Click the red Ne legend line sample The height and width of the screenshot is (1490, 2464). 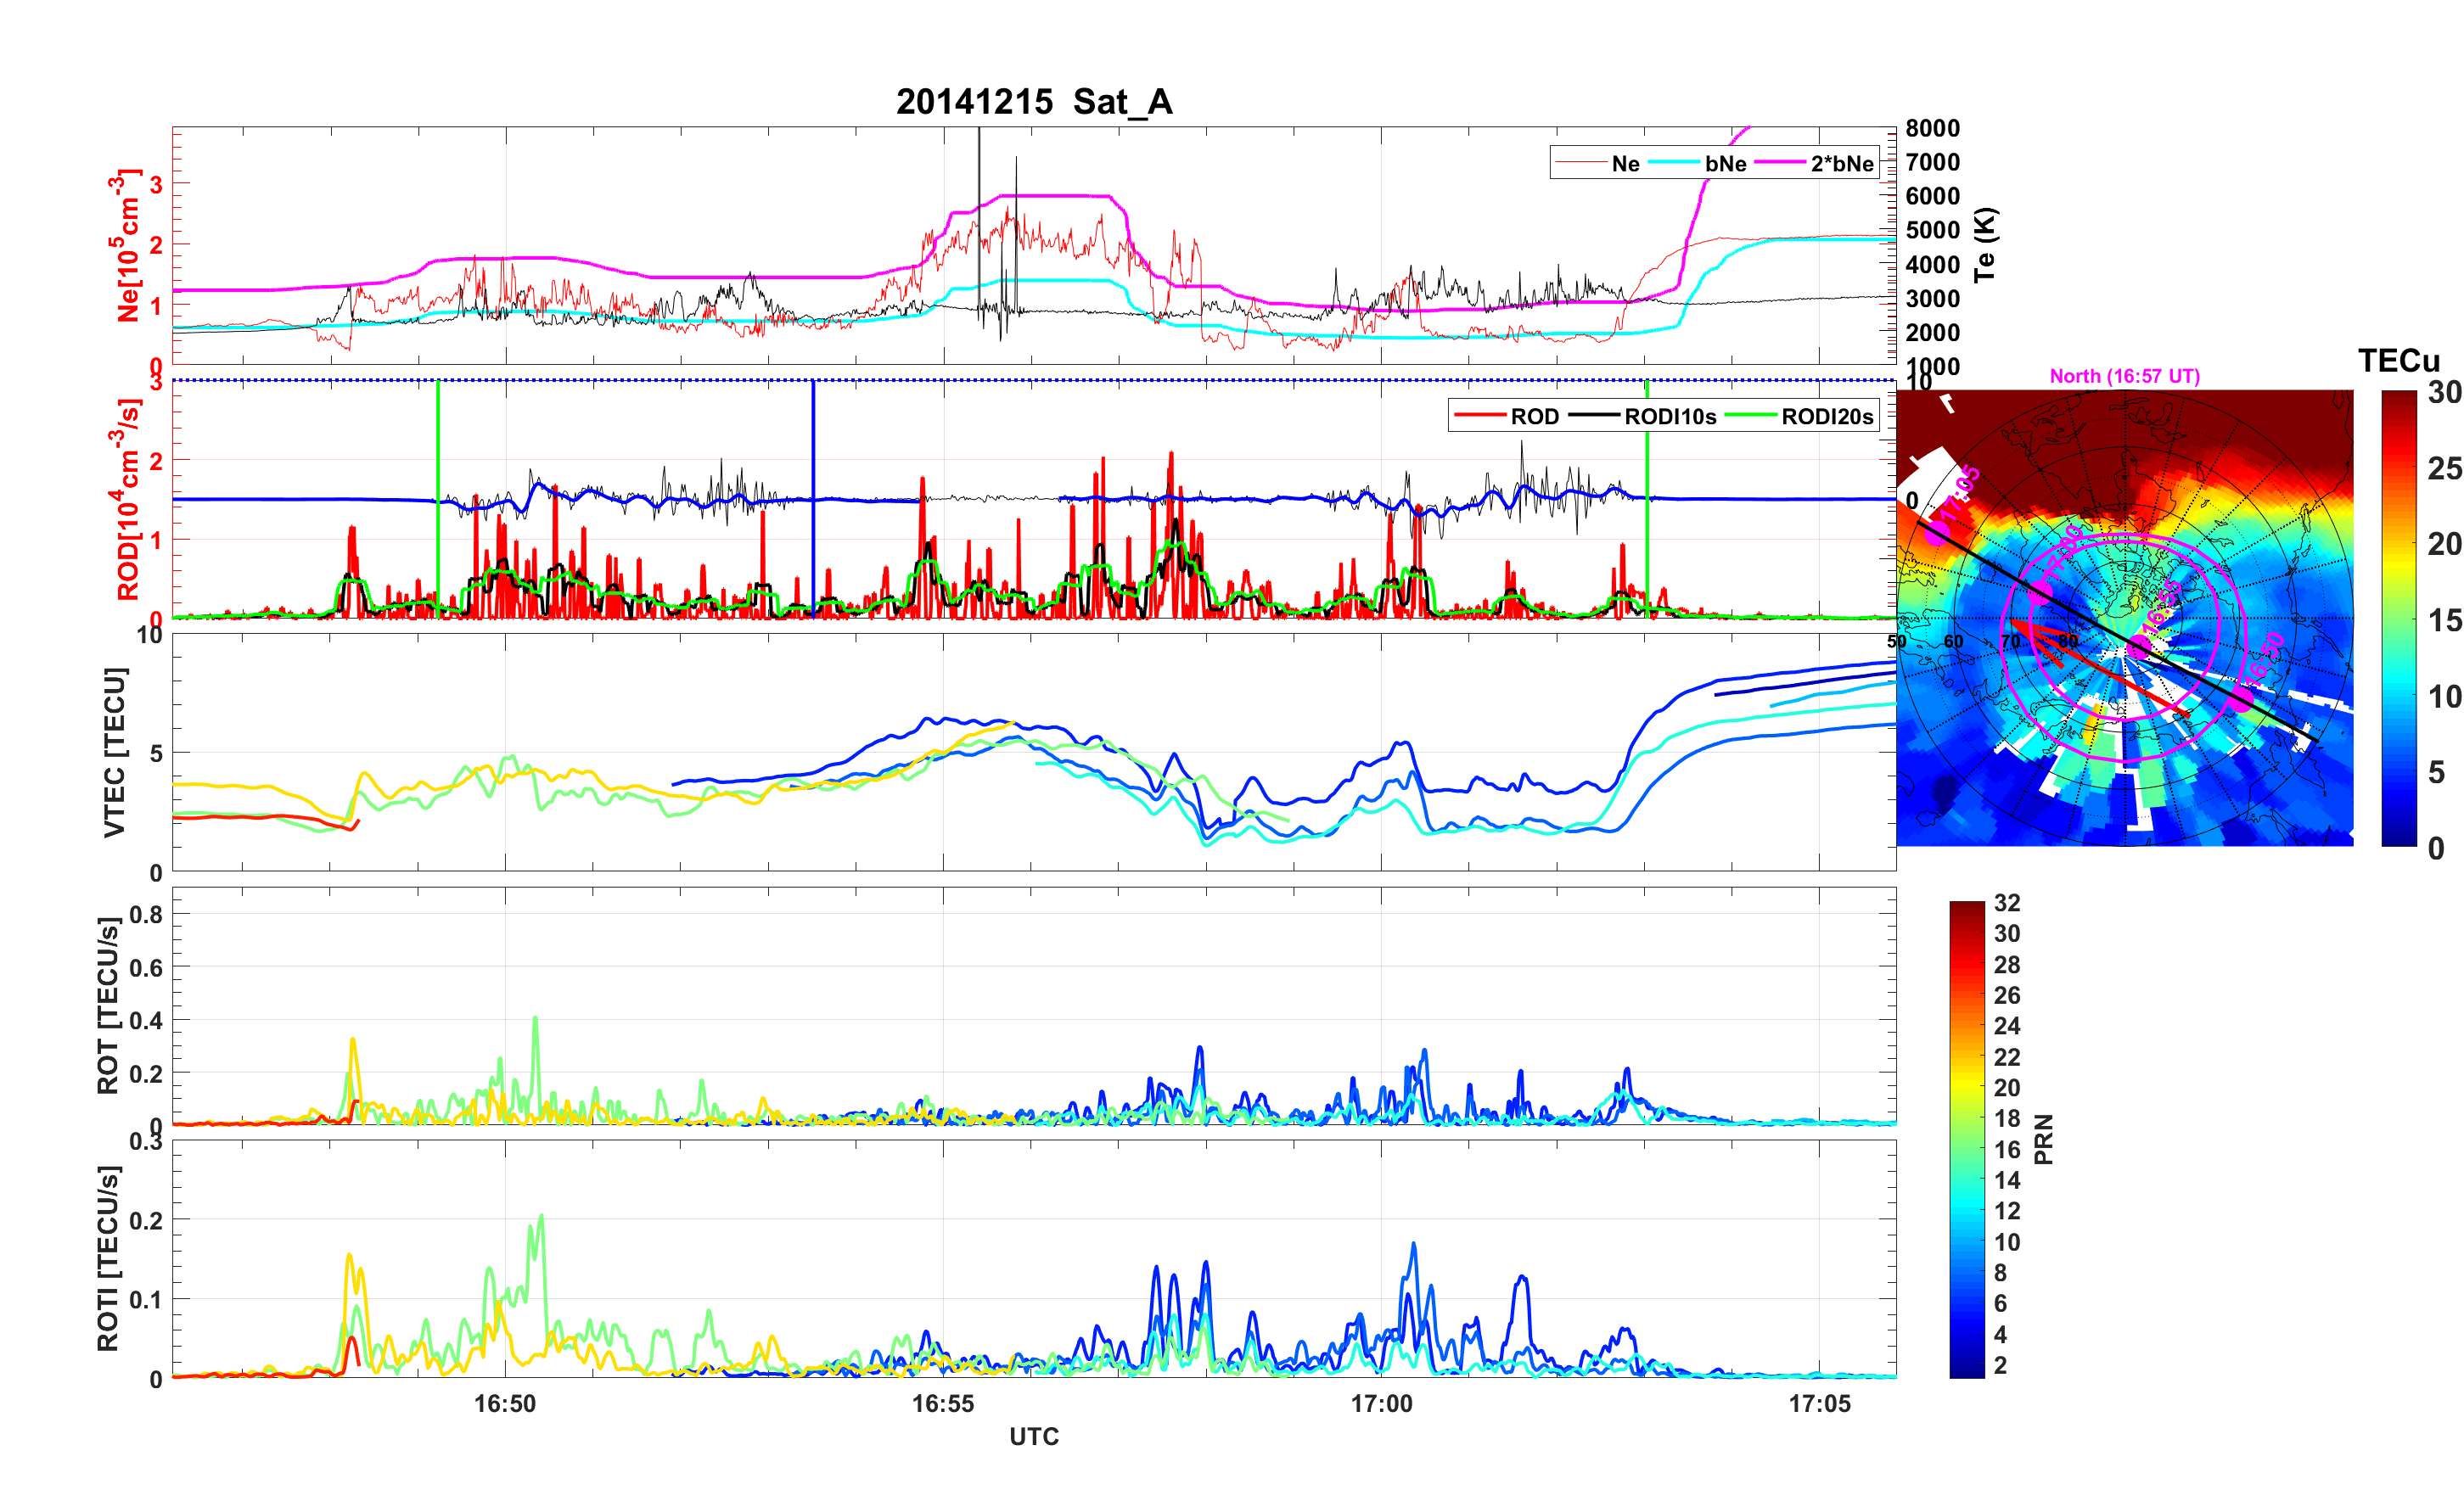coord(1580,163)
